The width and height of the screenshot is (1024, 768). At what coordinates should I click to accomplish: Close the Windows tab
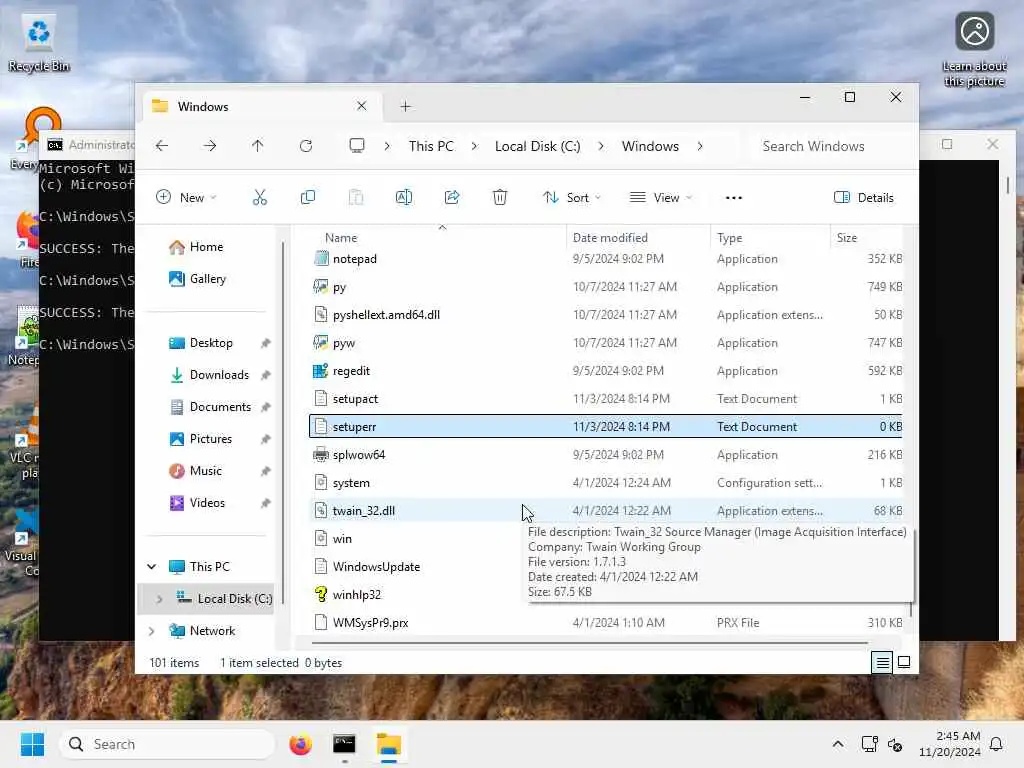362,106
